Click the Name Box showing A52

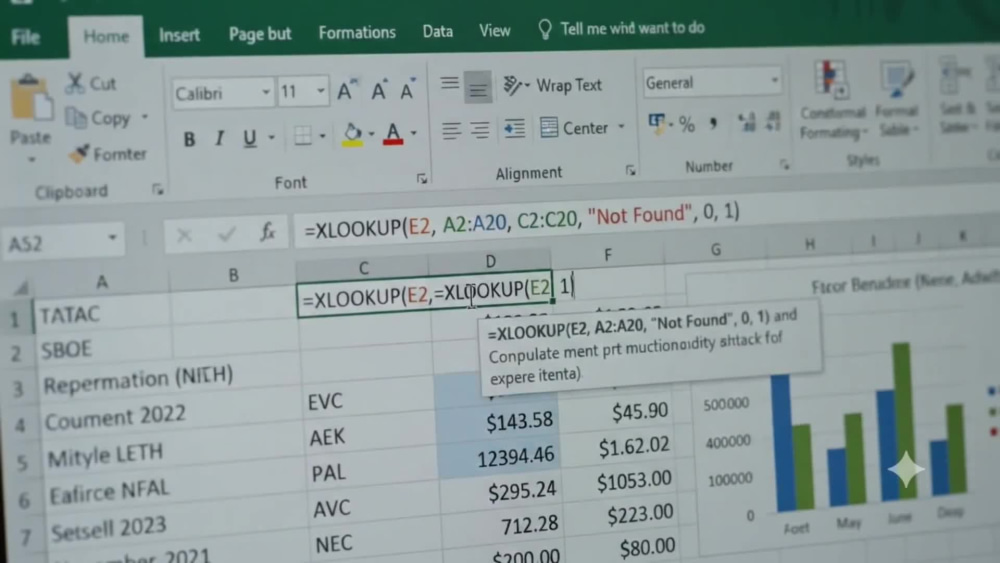coord(62,242)
